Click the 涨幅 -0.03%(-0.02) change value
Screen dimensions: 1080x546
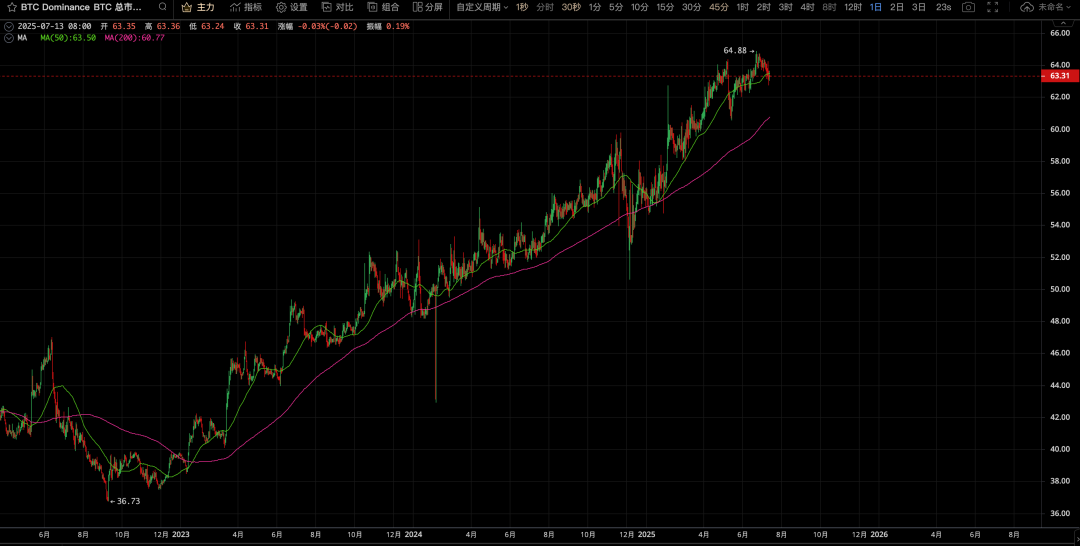[319, 26]
